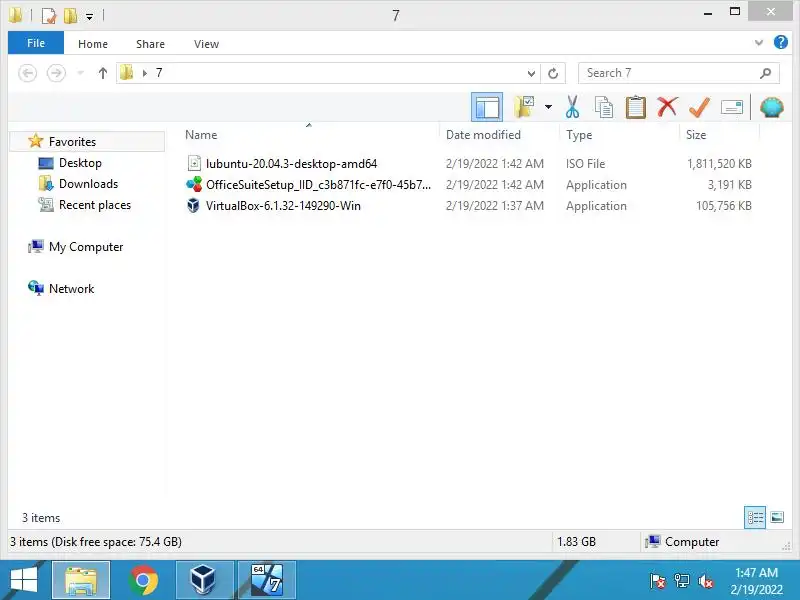Open the 64-bit 7 taskbar application

coord(267,580)
